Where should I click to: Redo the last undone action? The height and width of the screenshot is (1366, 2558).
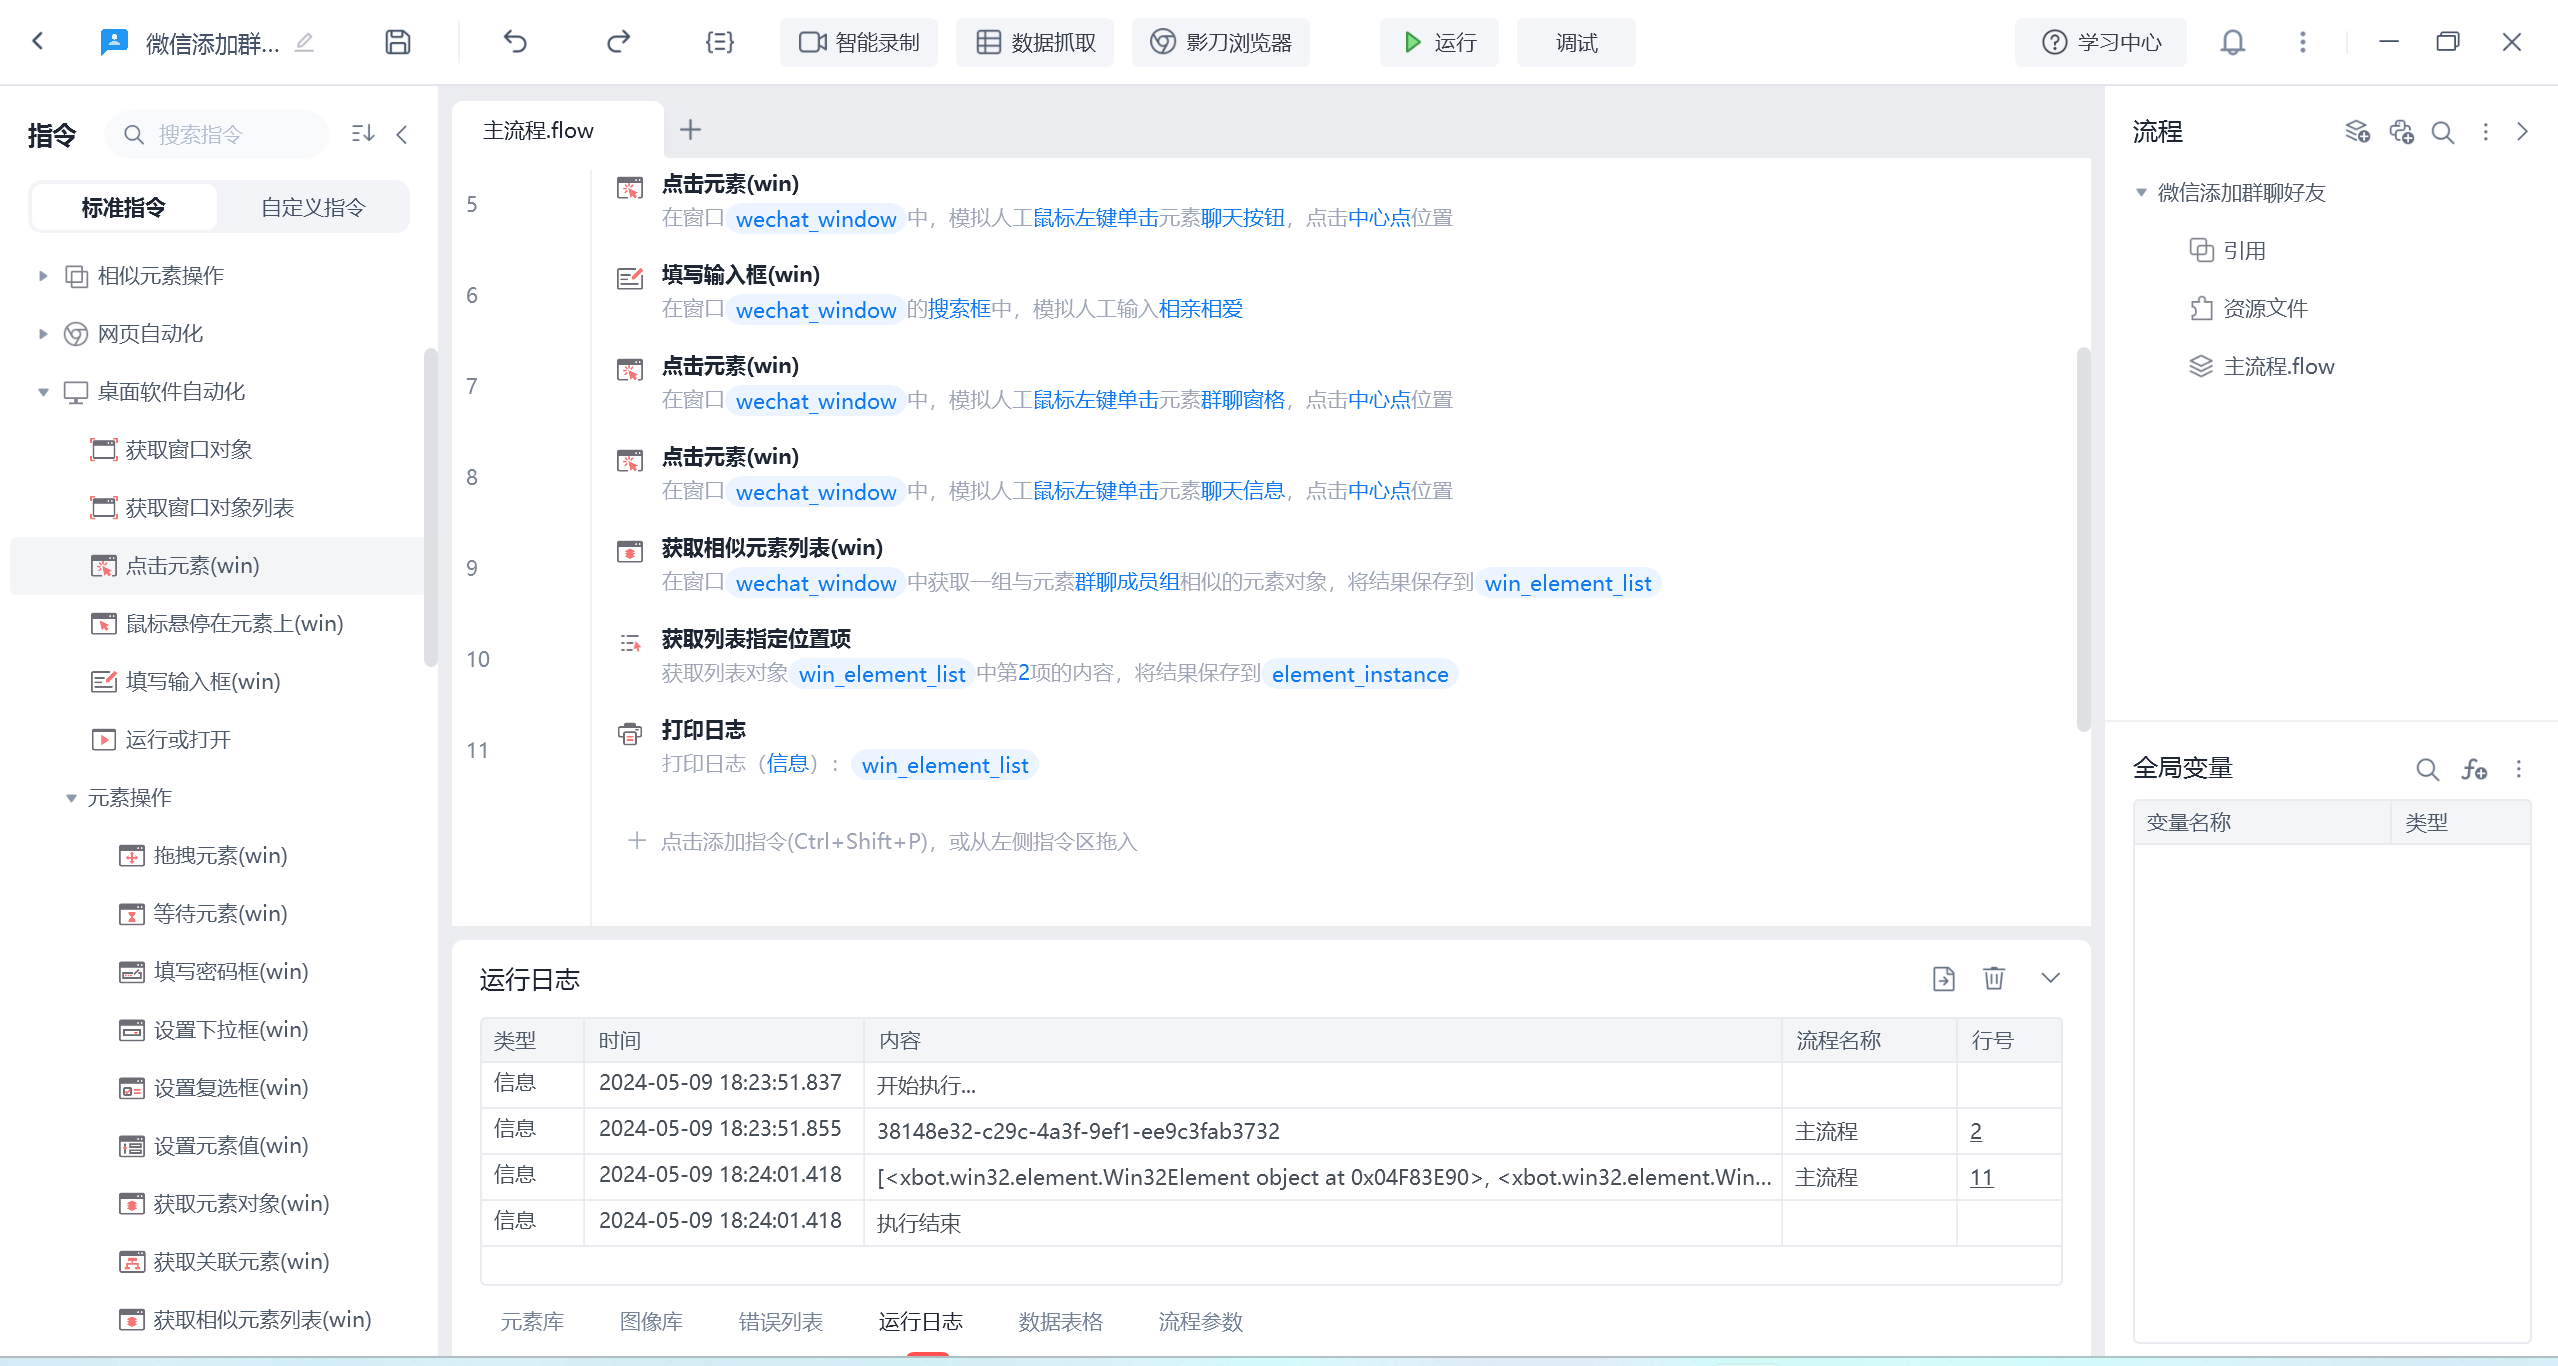coord(618,42)
